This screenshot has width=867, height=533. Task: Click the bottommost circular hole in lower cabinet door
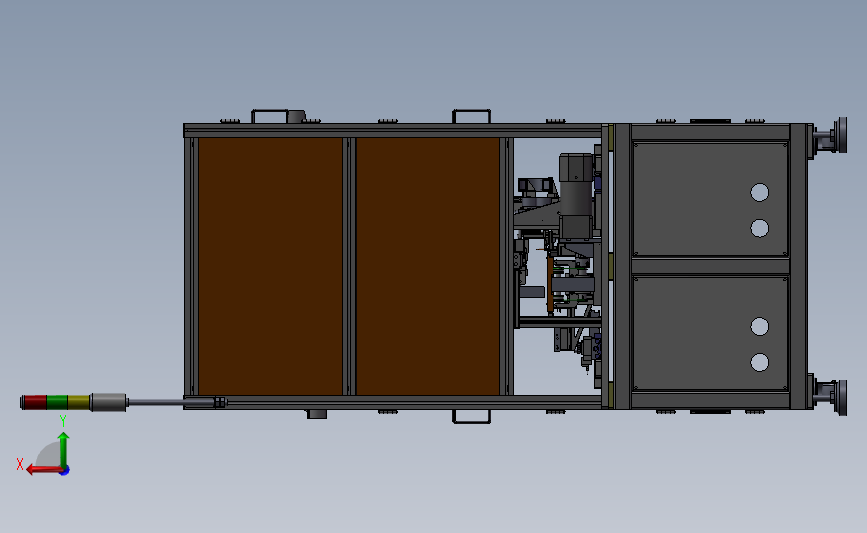pyautogui.click(x=760, y=363)
